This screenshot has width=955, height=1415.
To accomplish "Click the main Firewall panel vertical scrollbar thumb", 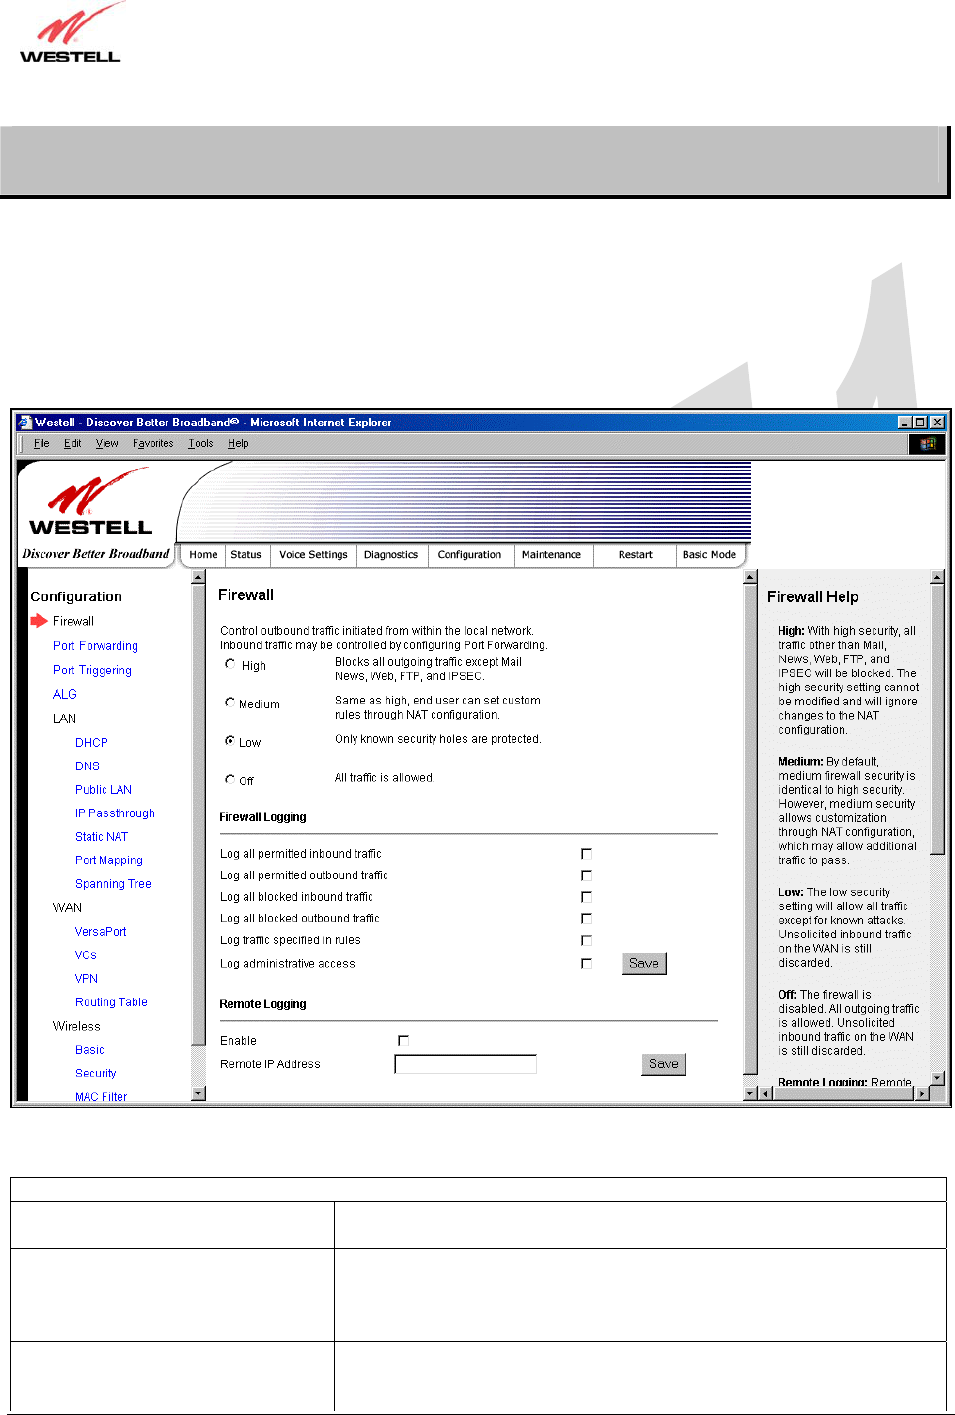I will [x=751, y=829].
